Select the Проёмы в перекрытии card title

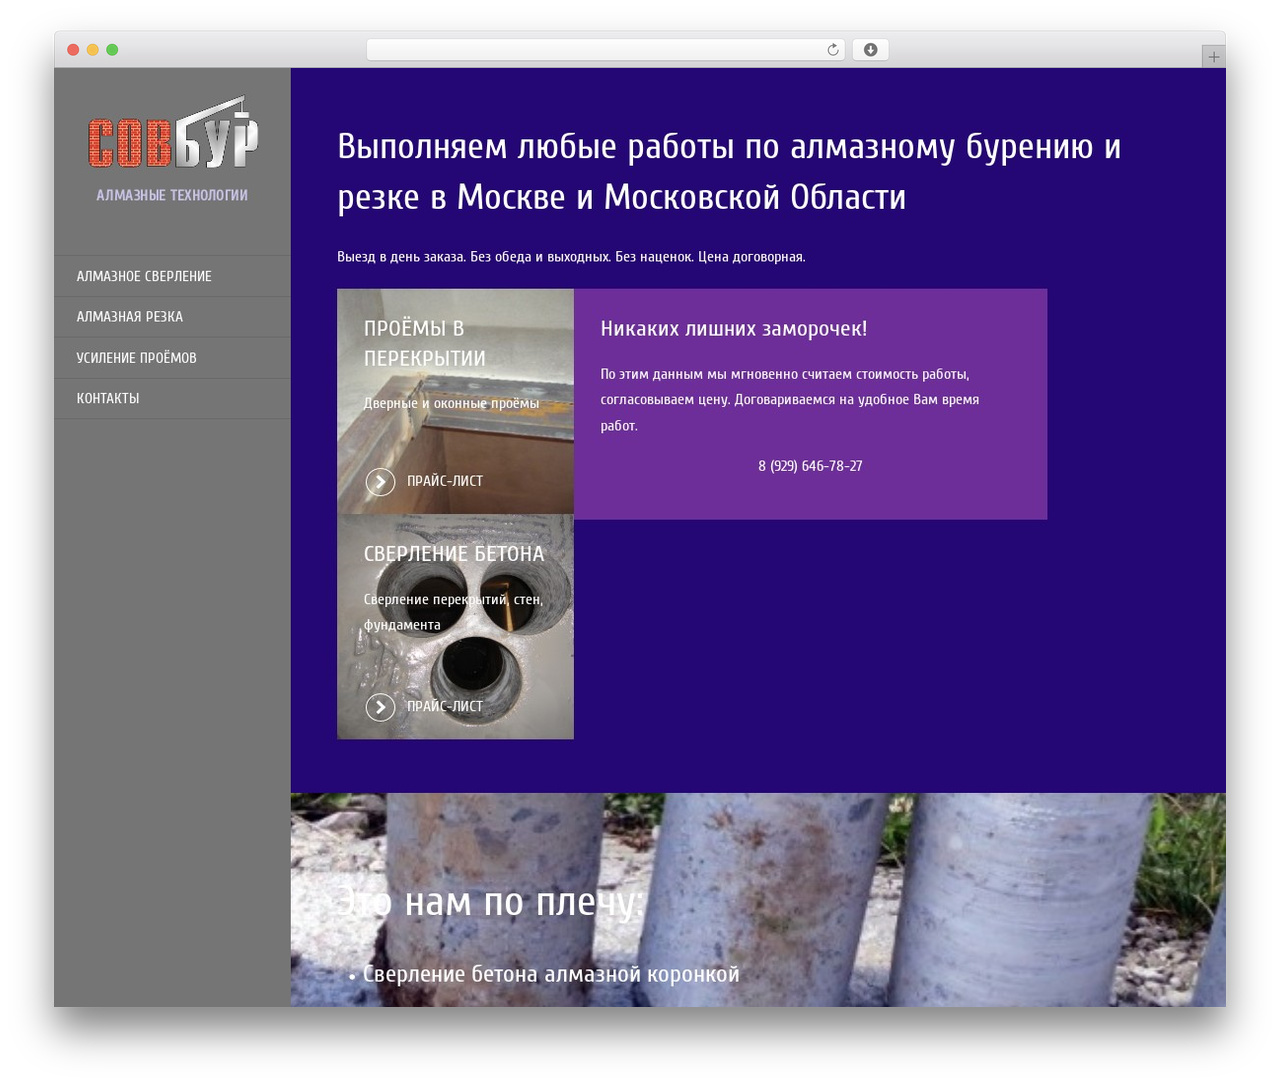425,343
